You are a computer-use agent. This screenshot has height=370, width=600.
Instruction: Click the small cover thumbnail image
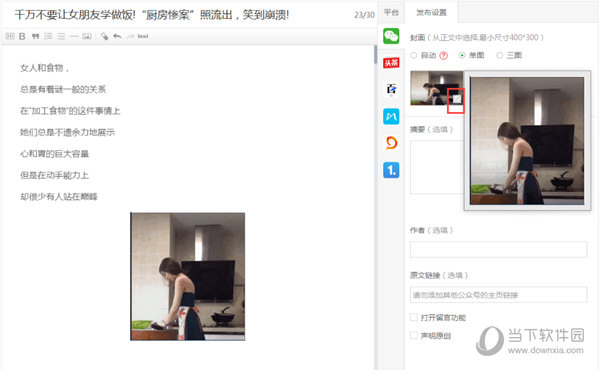(437, 88)
